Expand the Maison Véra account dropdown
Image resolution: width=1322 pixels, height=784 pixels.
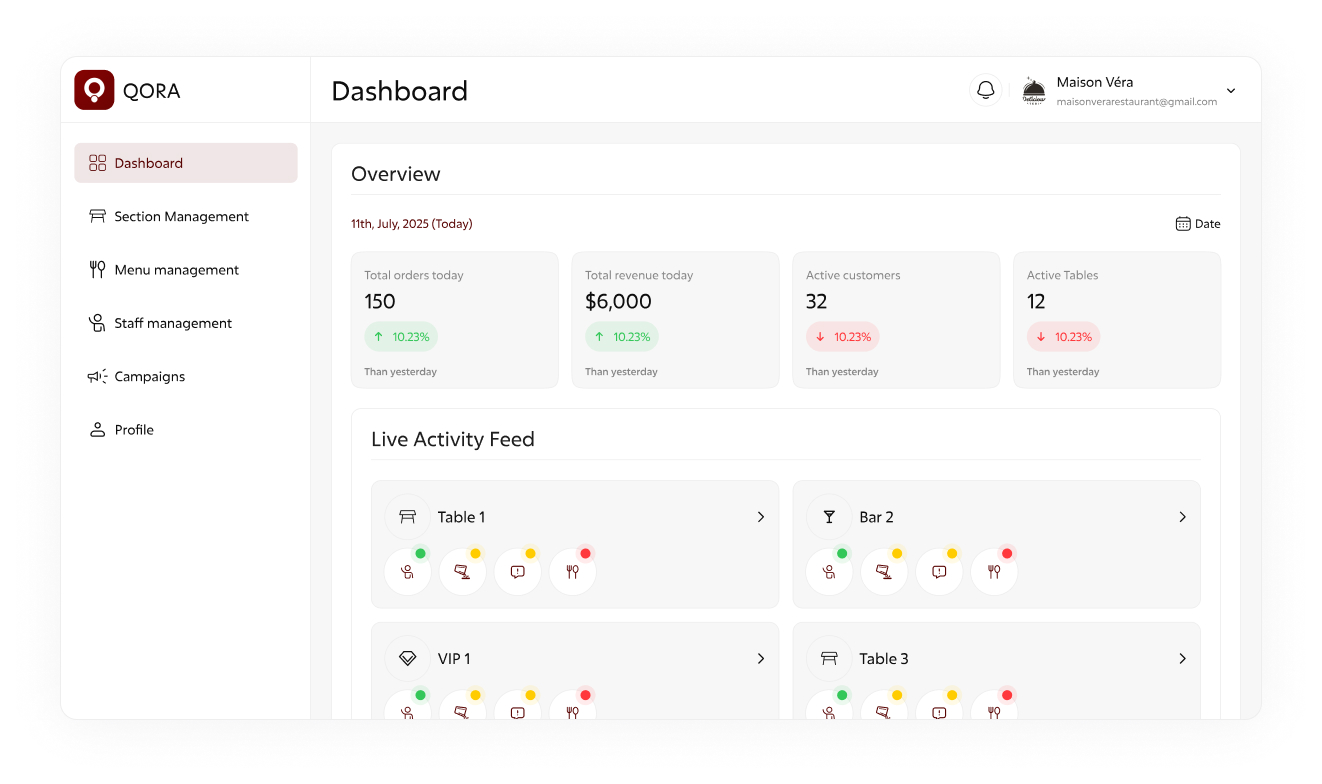tap(1231, 91)
